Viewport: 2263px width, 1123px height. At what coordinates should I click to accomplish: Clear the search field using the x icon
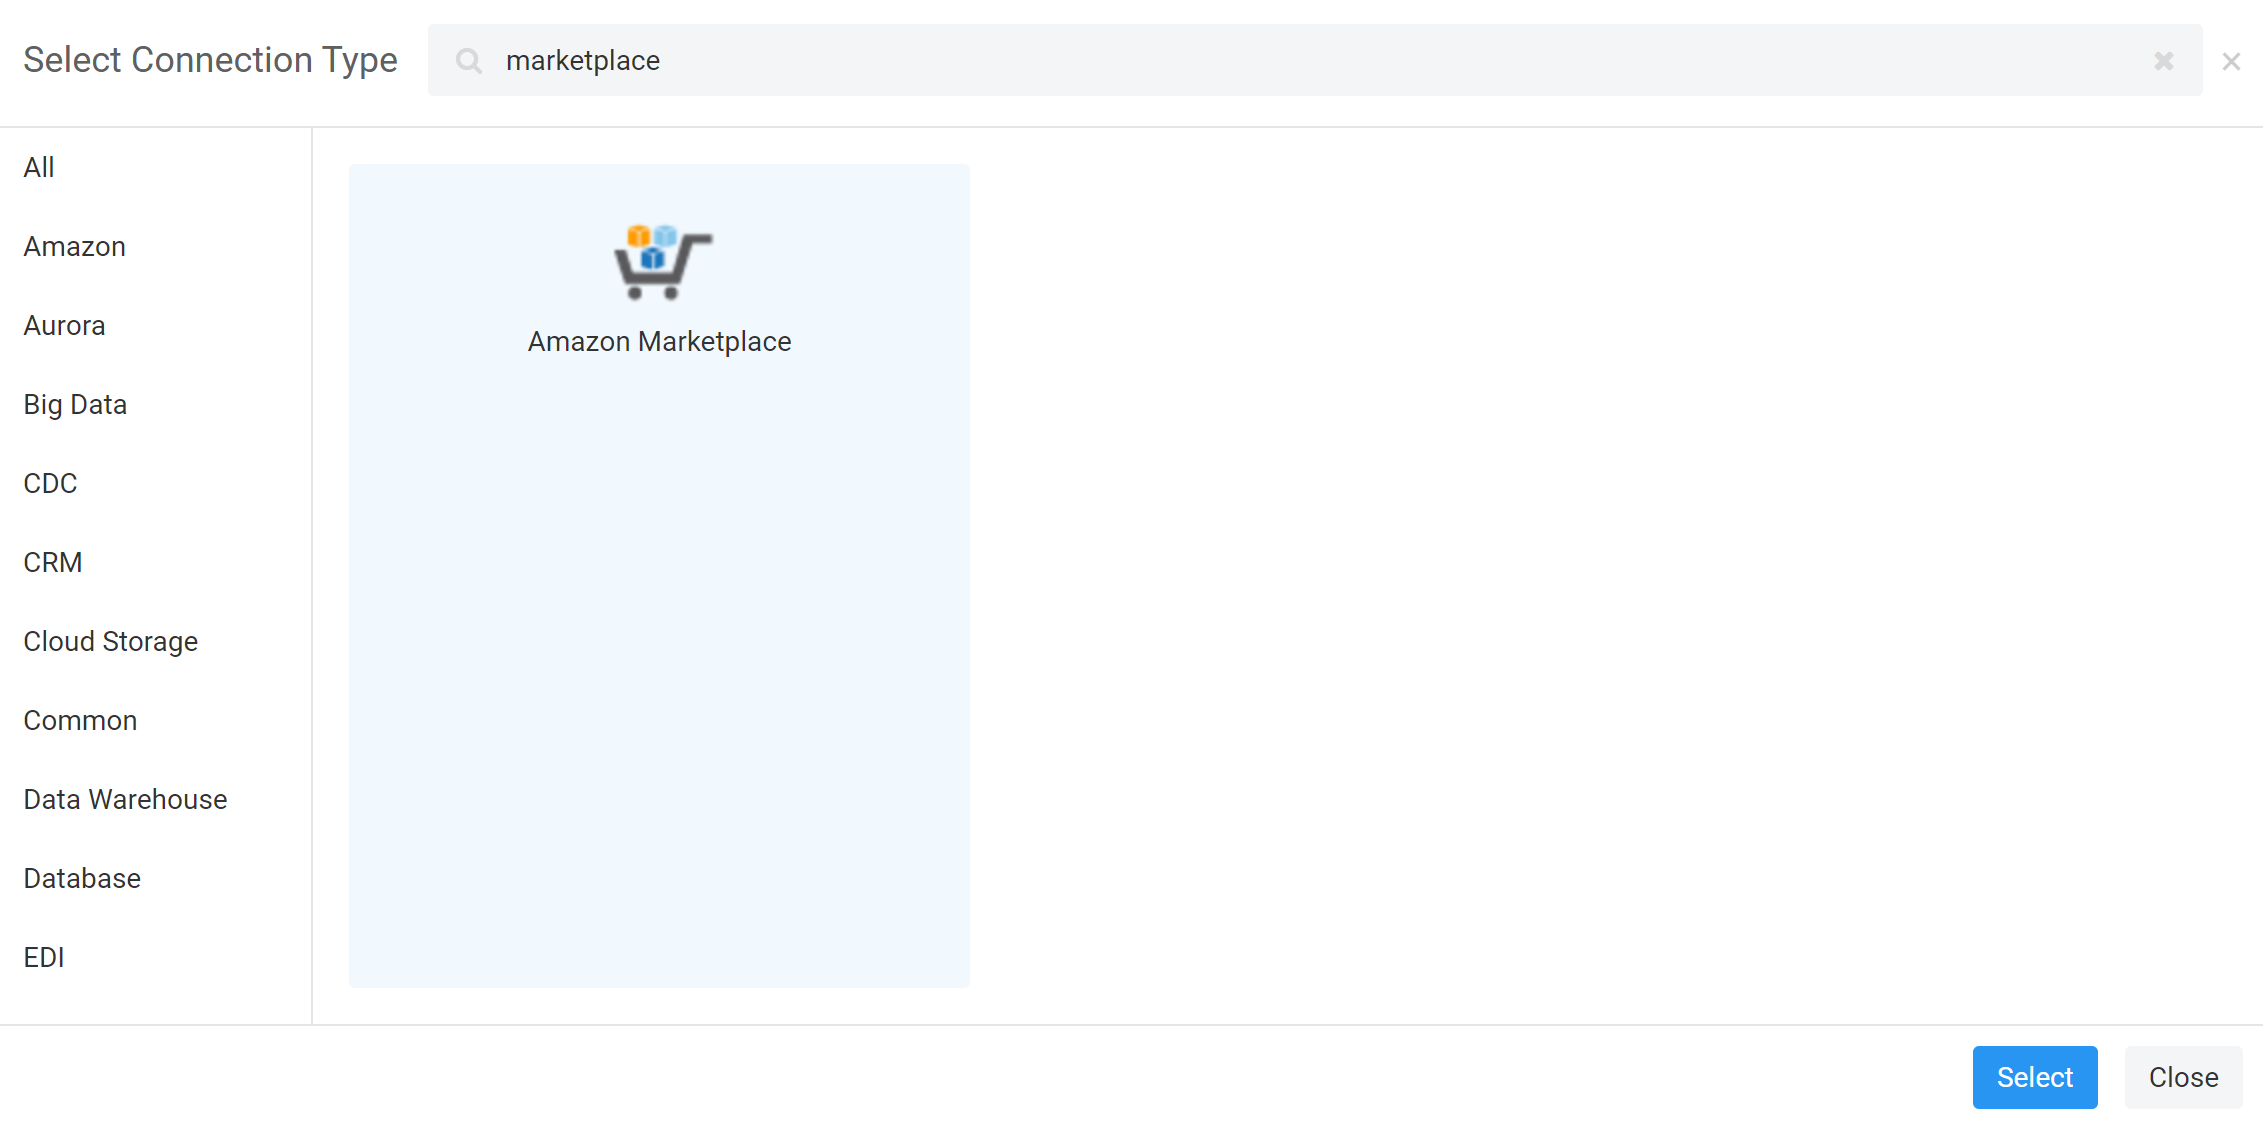[x=2163, y=61]
